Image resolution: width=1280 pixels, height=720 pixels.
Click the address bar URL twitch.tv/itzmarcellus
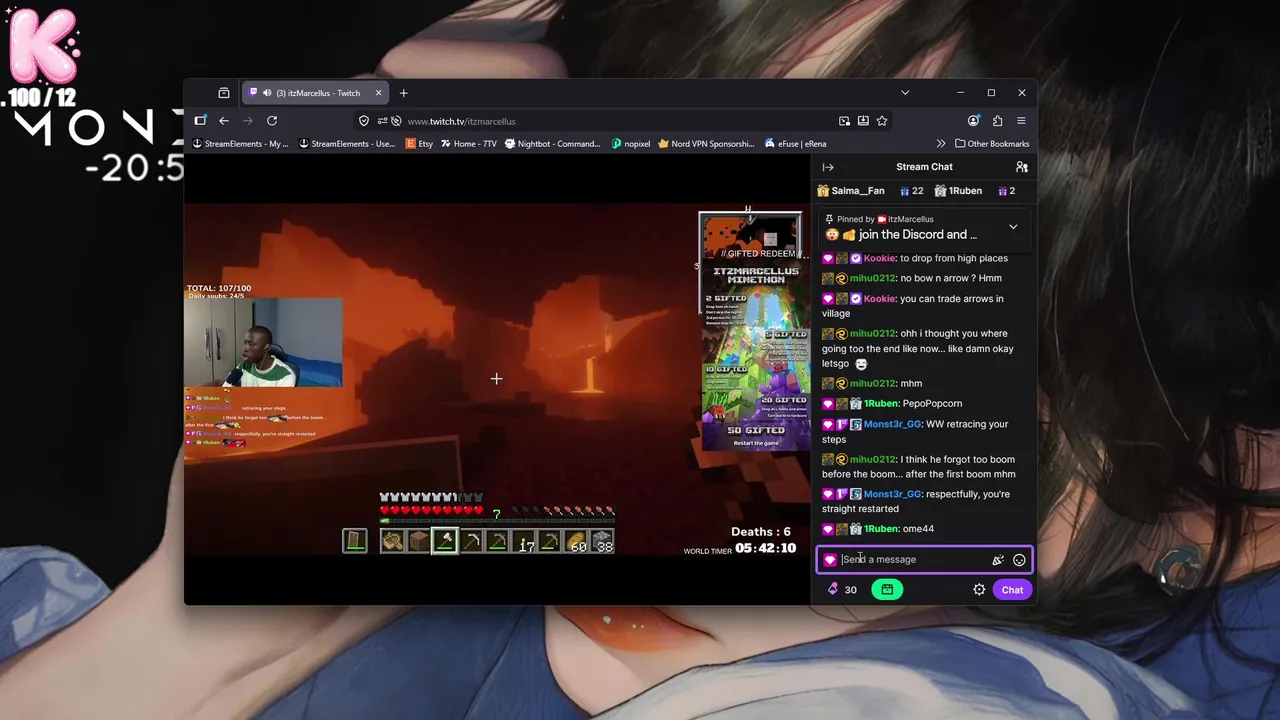(x=462, y=122)
